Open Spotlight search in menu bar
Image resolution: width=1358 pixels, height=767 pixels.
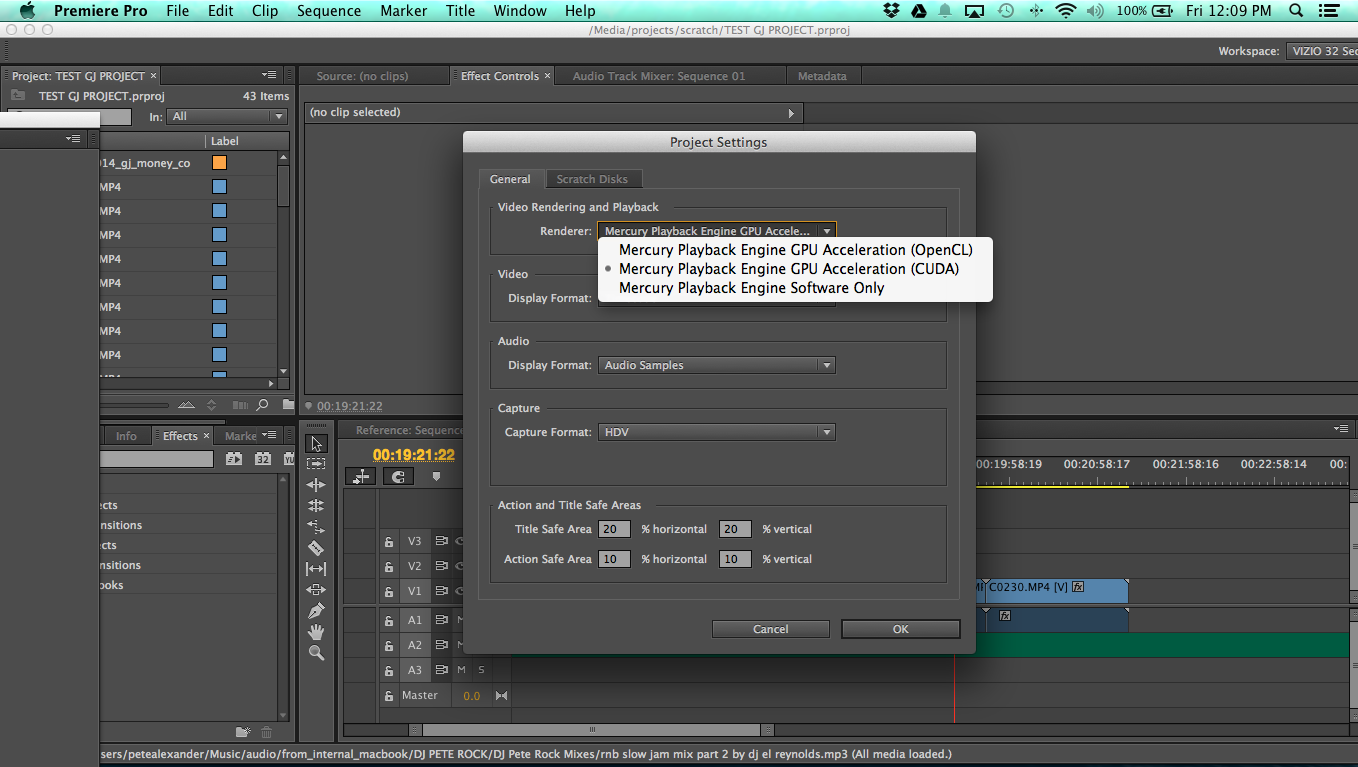[1296, 11]
